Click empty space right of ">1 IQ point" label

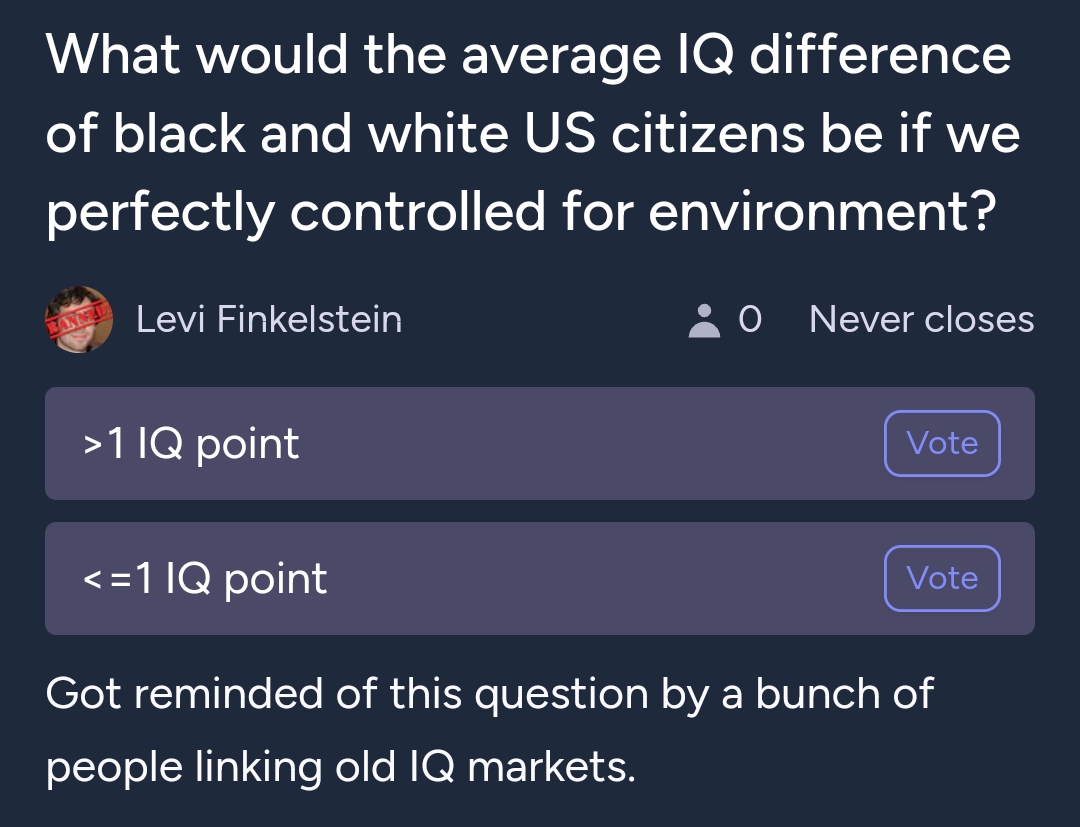click(x=585, y=443)
